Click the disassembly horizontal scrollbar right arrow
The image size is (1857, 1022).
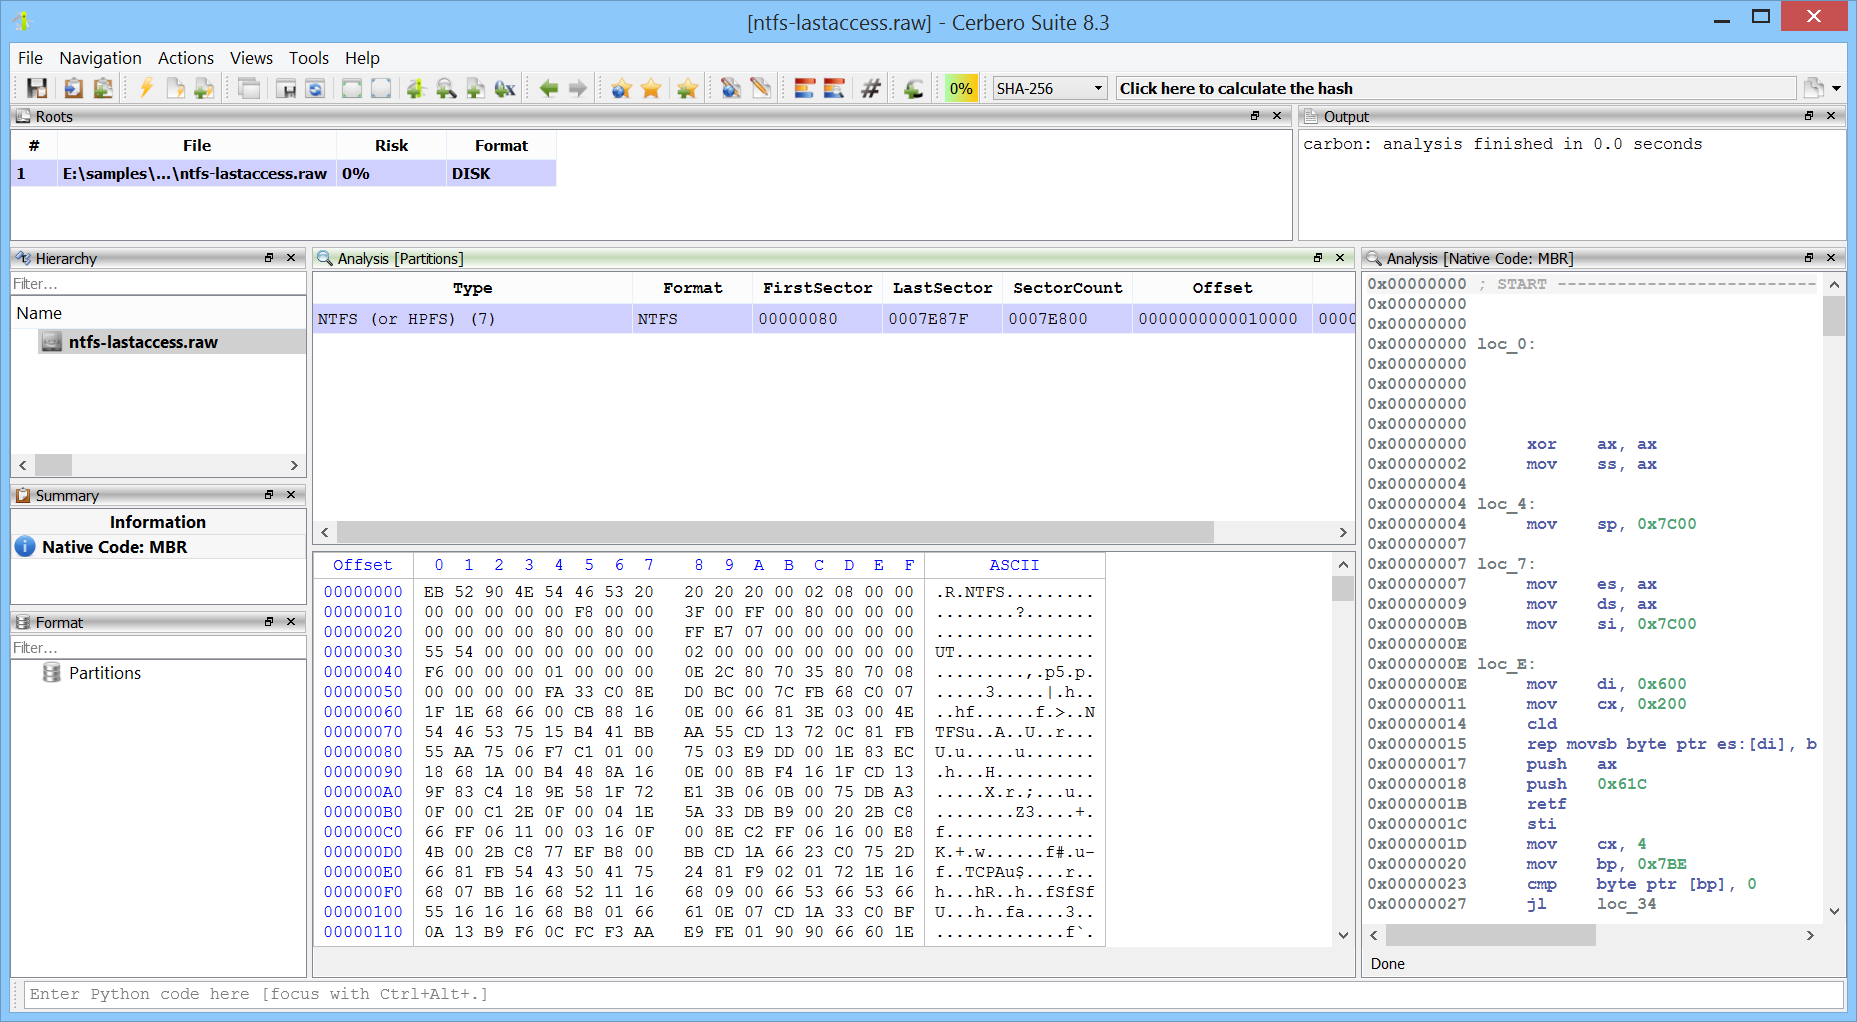click(x=1809, y=935)
